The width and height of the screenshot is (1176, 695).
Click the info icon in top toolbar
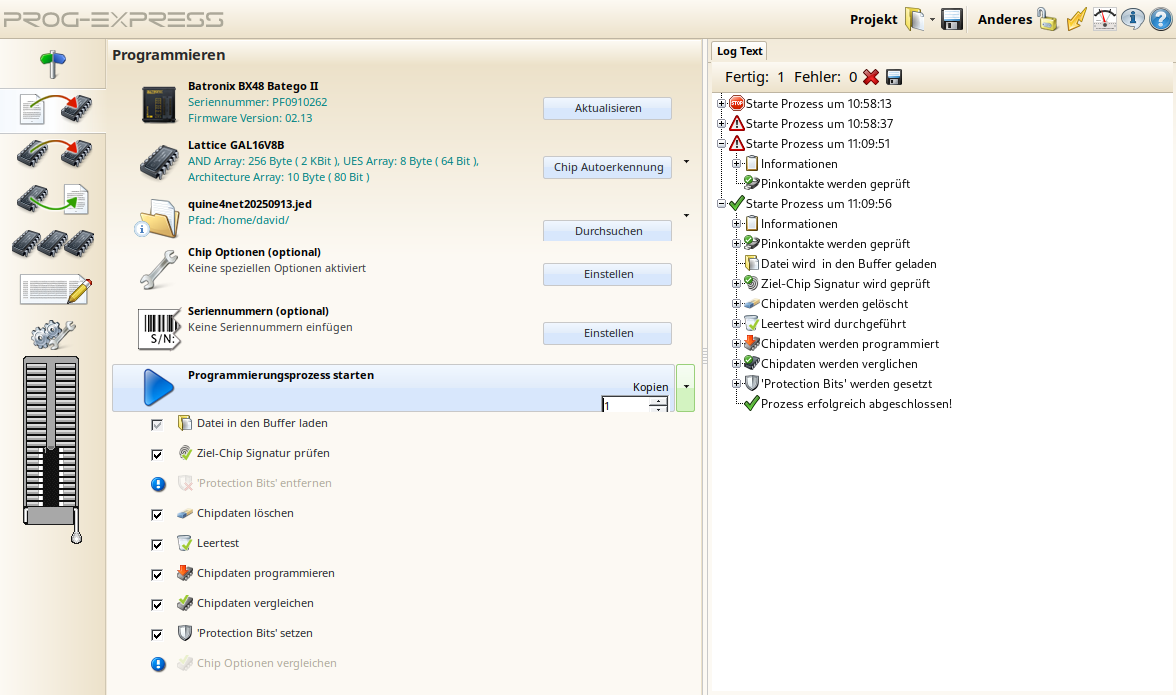(x=1132, y=19)
